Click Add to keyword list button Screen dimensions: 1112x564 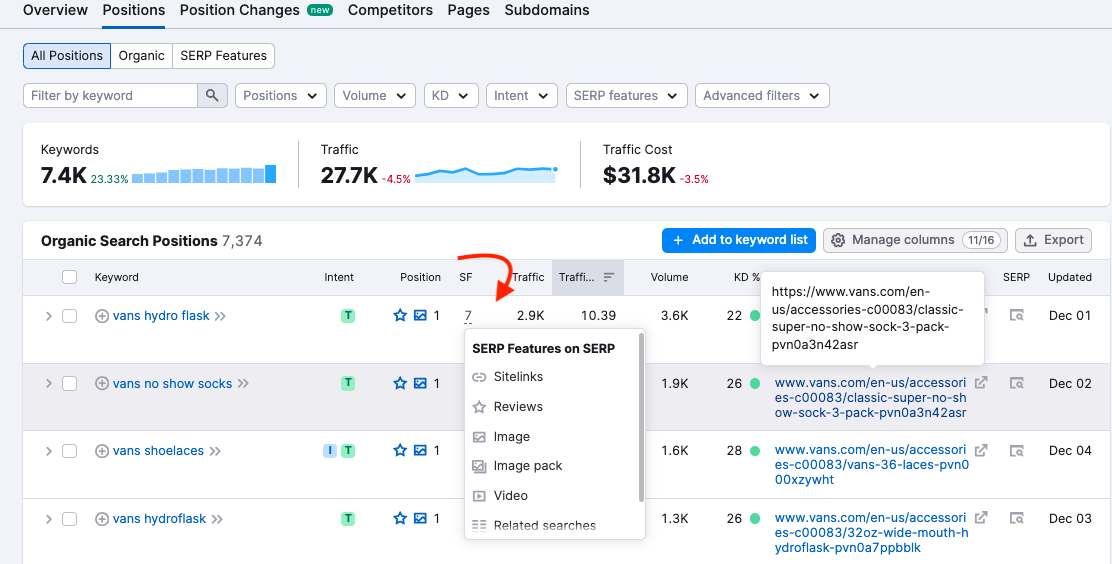[x=739, y=240]
